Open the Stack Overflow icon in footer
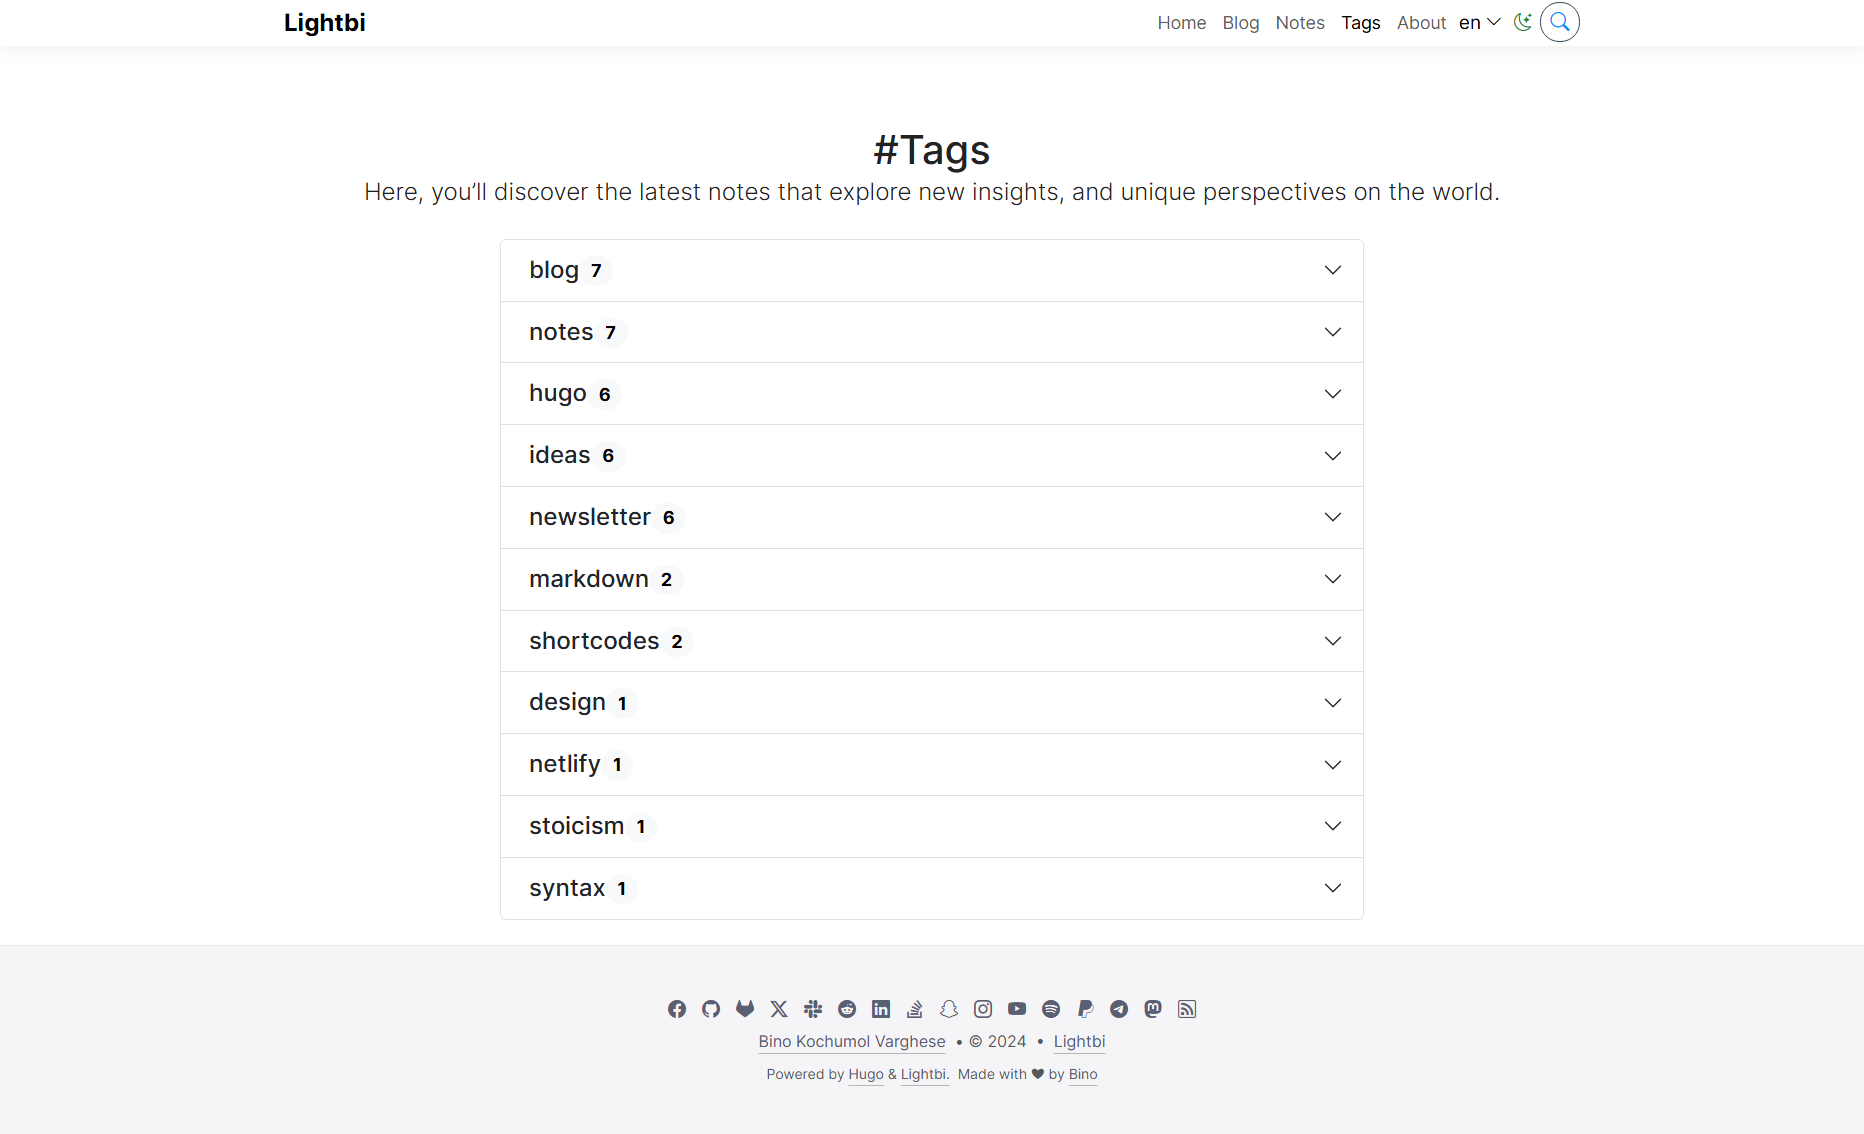This screenshot has height=1134, width=1864. click(x=915, y=1009)
